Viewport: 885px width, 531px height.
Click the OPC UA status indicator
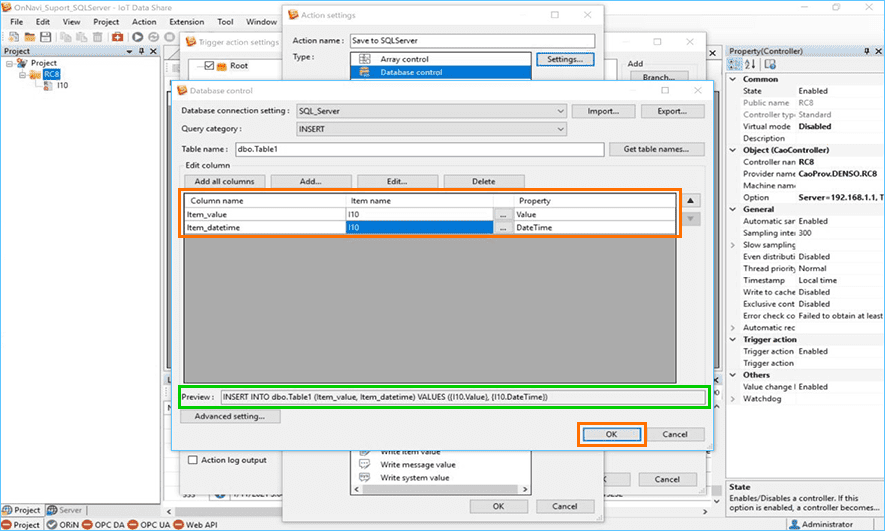point(133,524)
